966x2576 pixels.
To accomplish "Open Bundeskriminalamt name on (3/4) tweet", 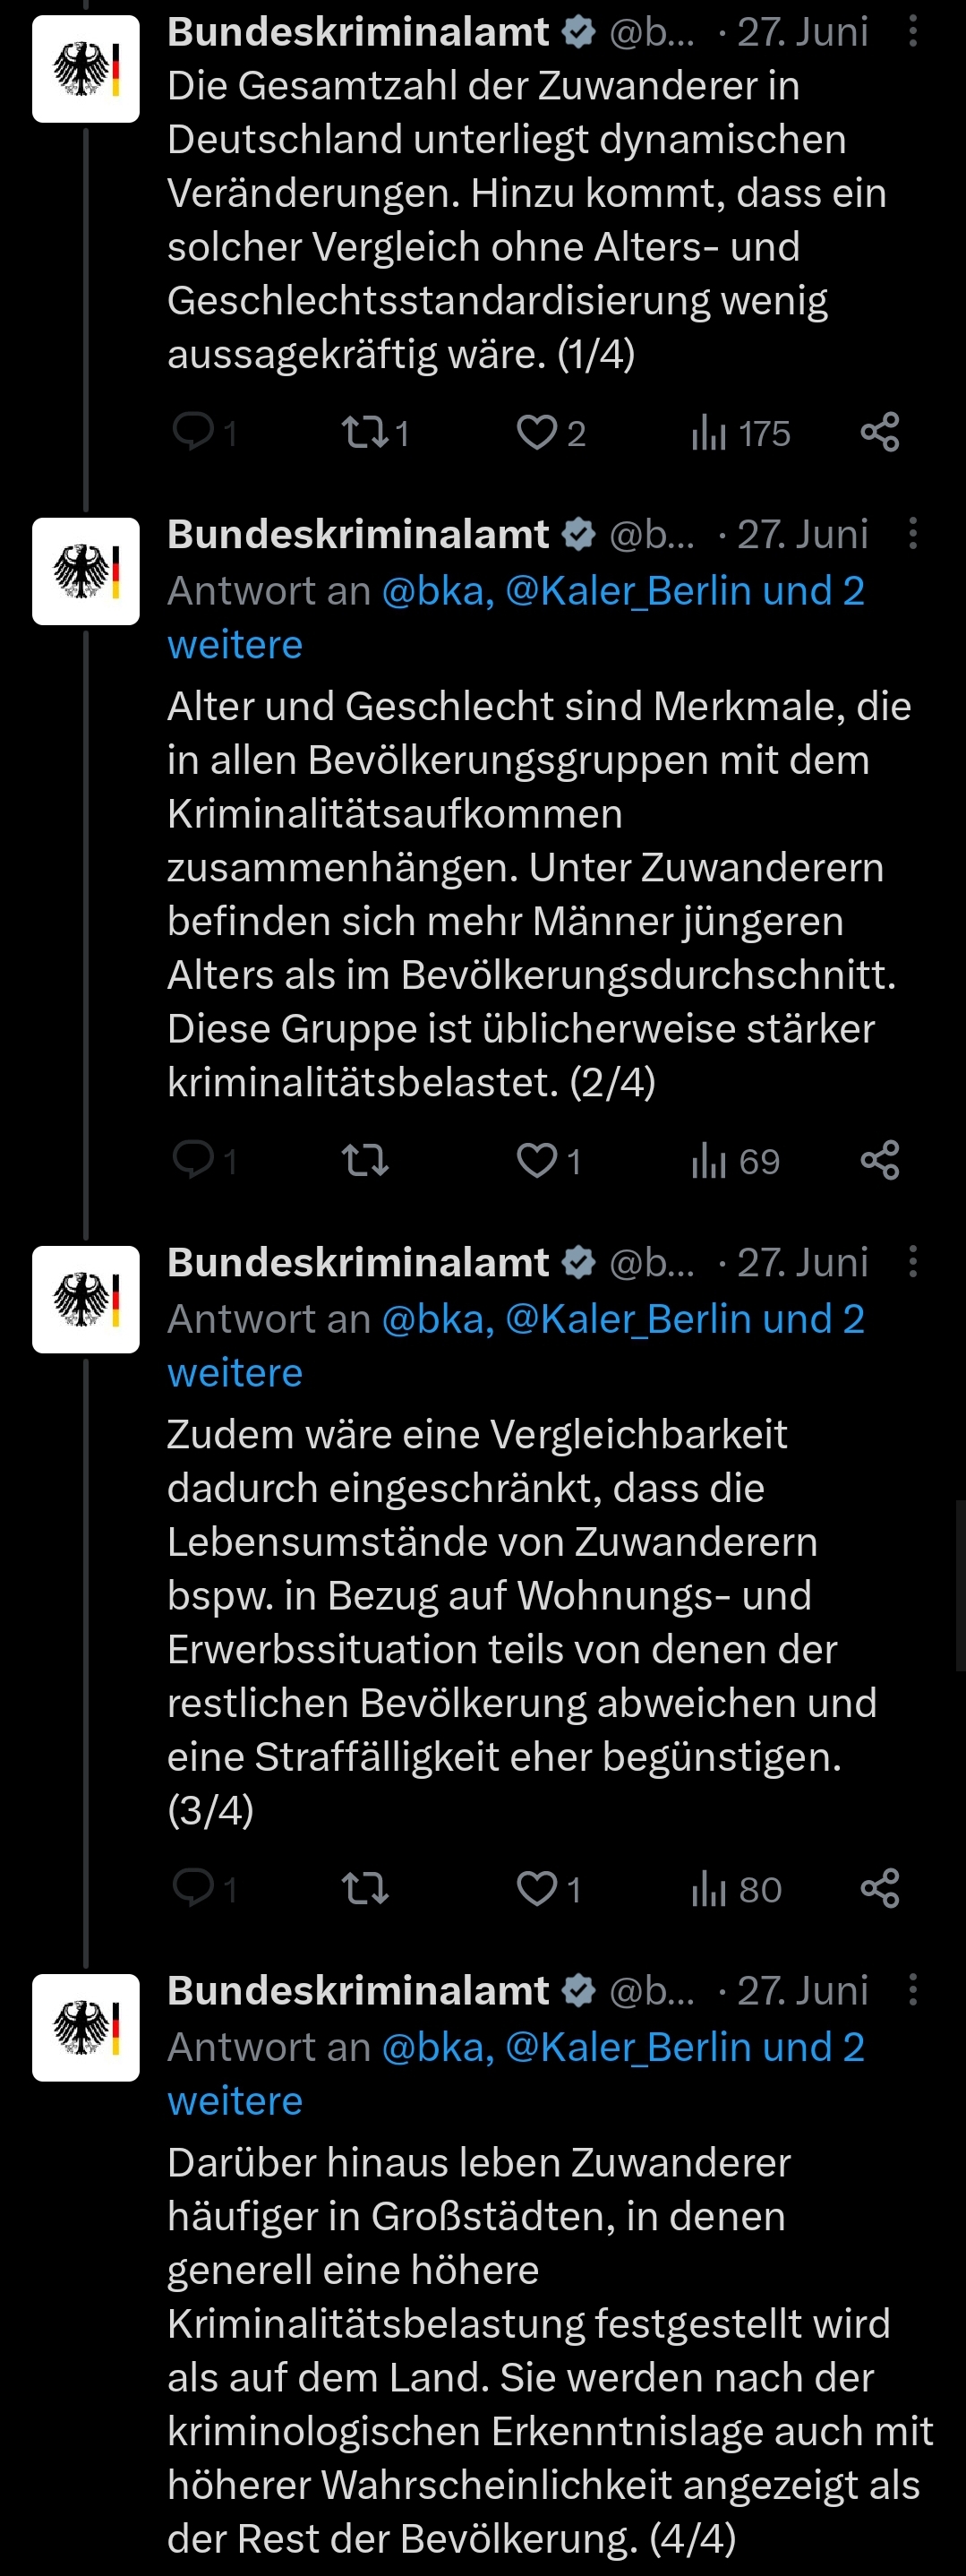I will click(358, 1262).
